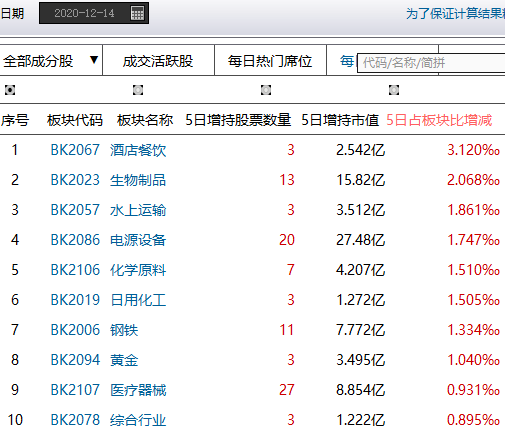
Task: Sort by 5日占板块比增减 column header
Action: tap(439, 120)
